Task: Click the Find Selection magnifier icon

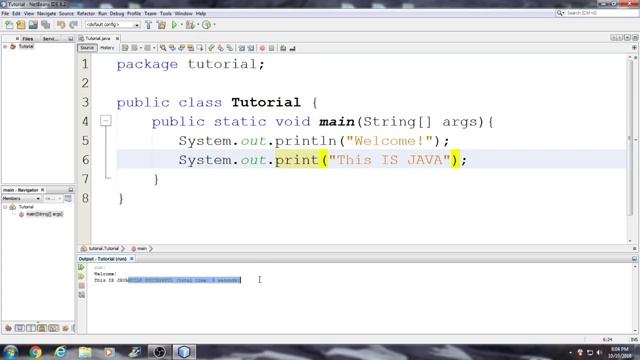Action: (x=163, y=48)
